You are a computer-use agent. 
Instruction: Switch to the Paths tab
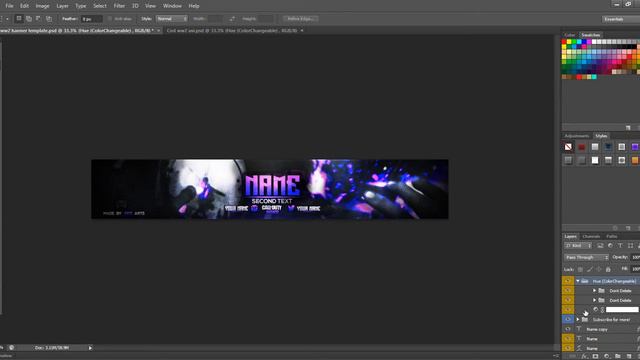[611, 236]
